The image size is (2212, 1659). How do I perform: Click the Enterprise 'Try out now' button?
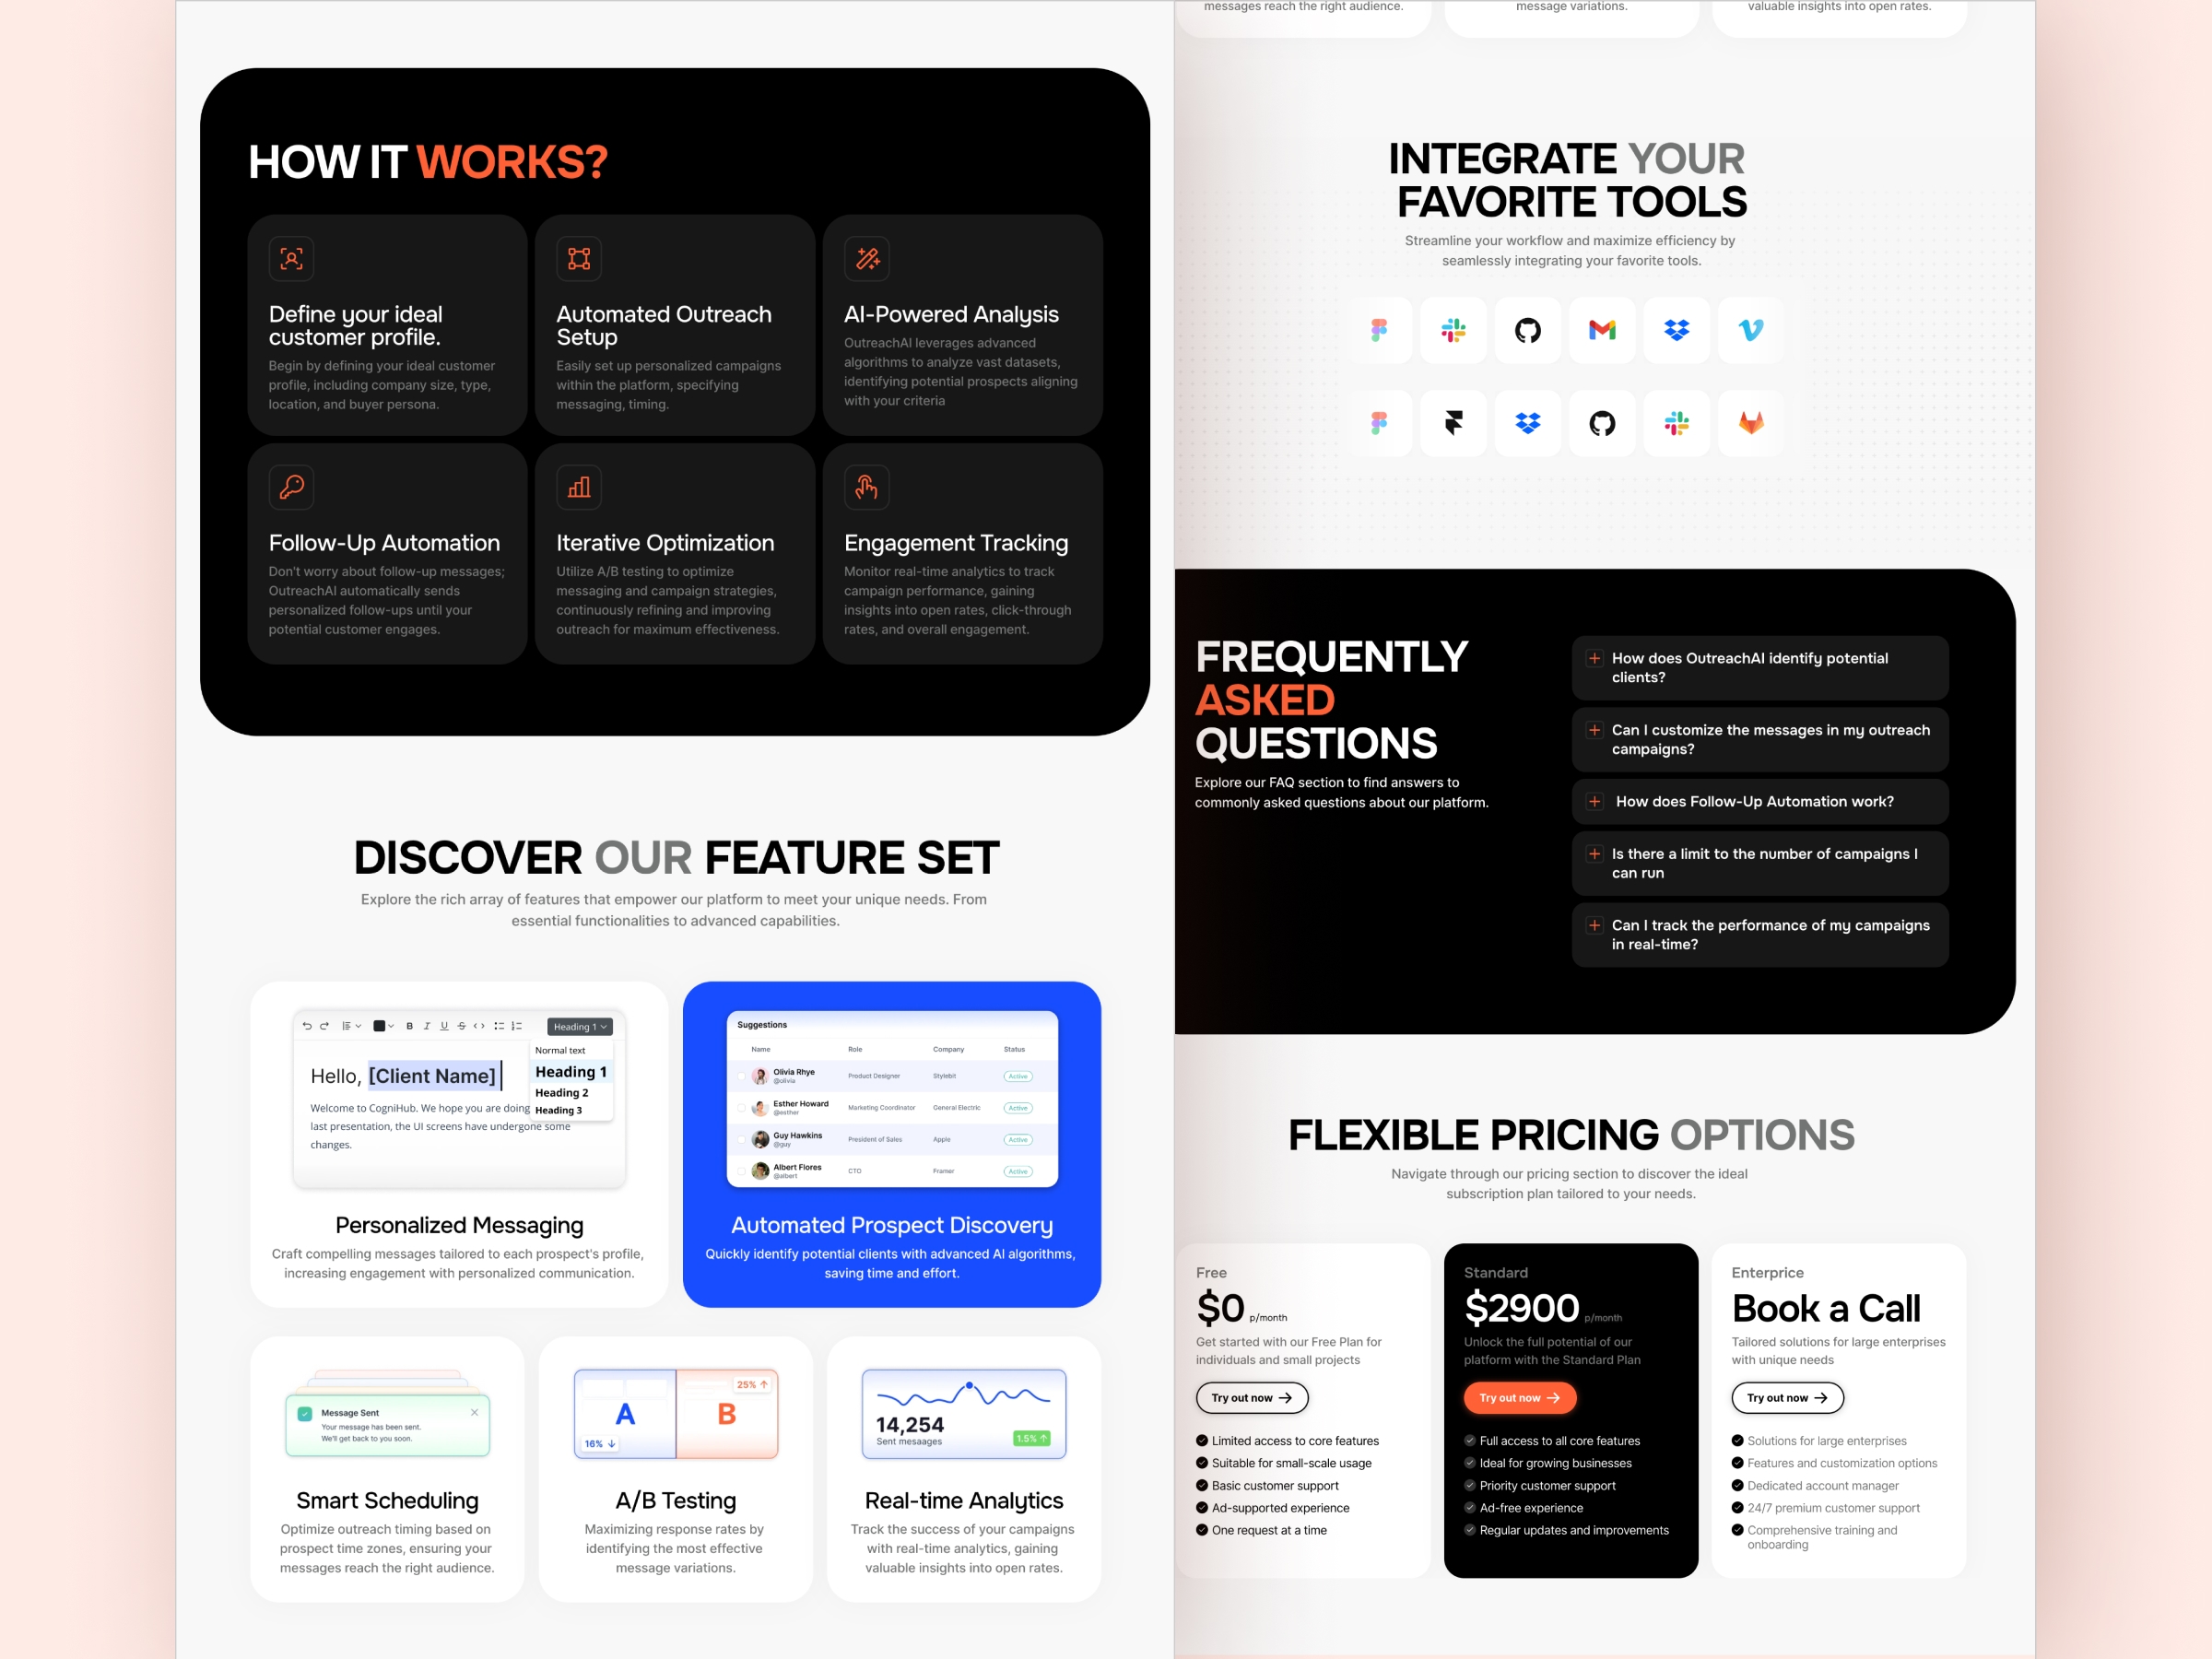1787,1395
